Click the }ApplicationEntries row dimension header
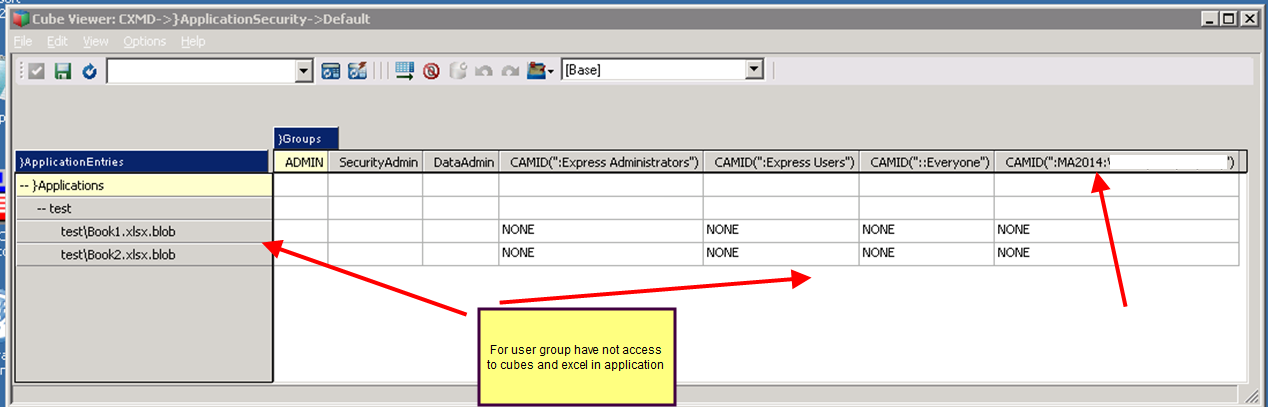1268x407 pixels. point(143,162)
